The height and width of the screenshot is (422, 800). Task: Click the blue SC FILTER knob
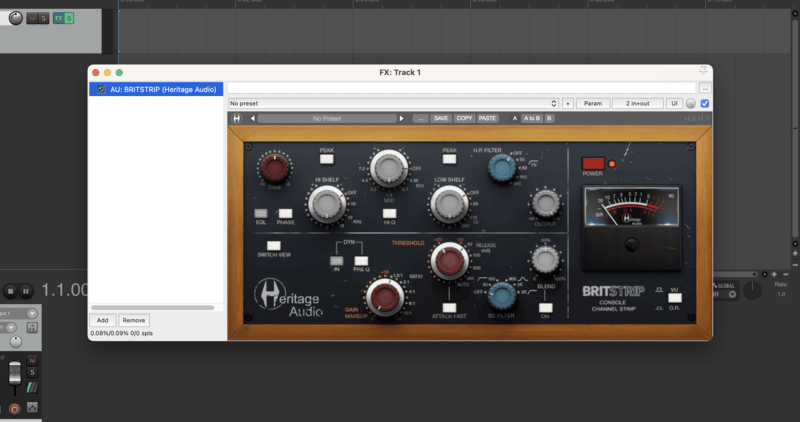pos(501,294)
